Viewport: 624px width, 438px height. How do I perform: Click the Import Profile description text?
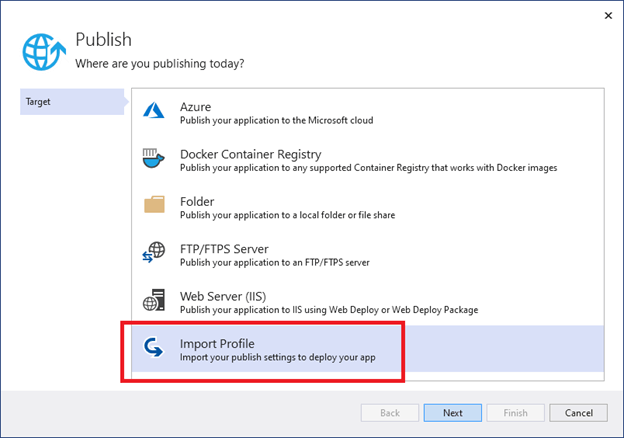[277, 357]
